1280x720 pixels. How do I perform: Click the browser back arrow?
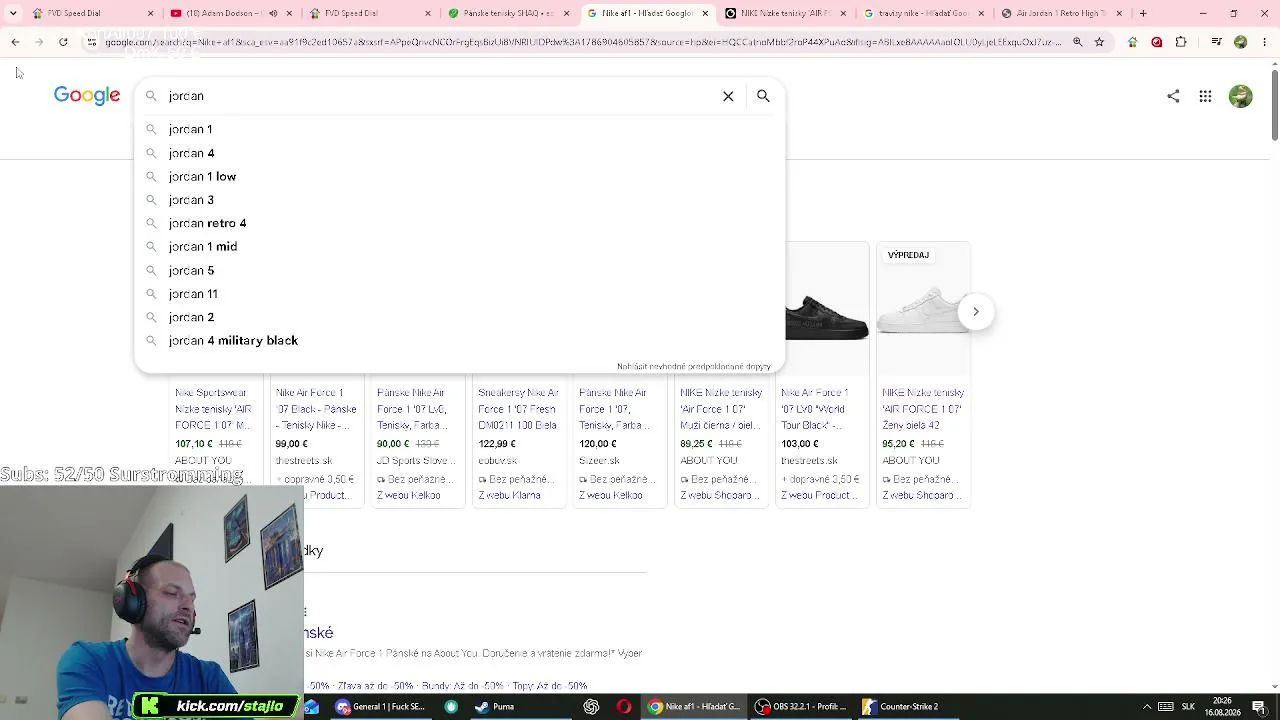pyautogui.click(x=15, y=42)
